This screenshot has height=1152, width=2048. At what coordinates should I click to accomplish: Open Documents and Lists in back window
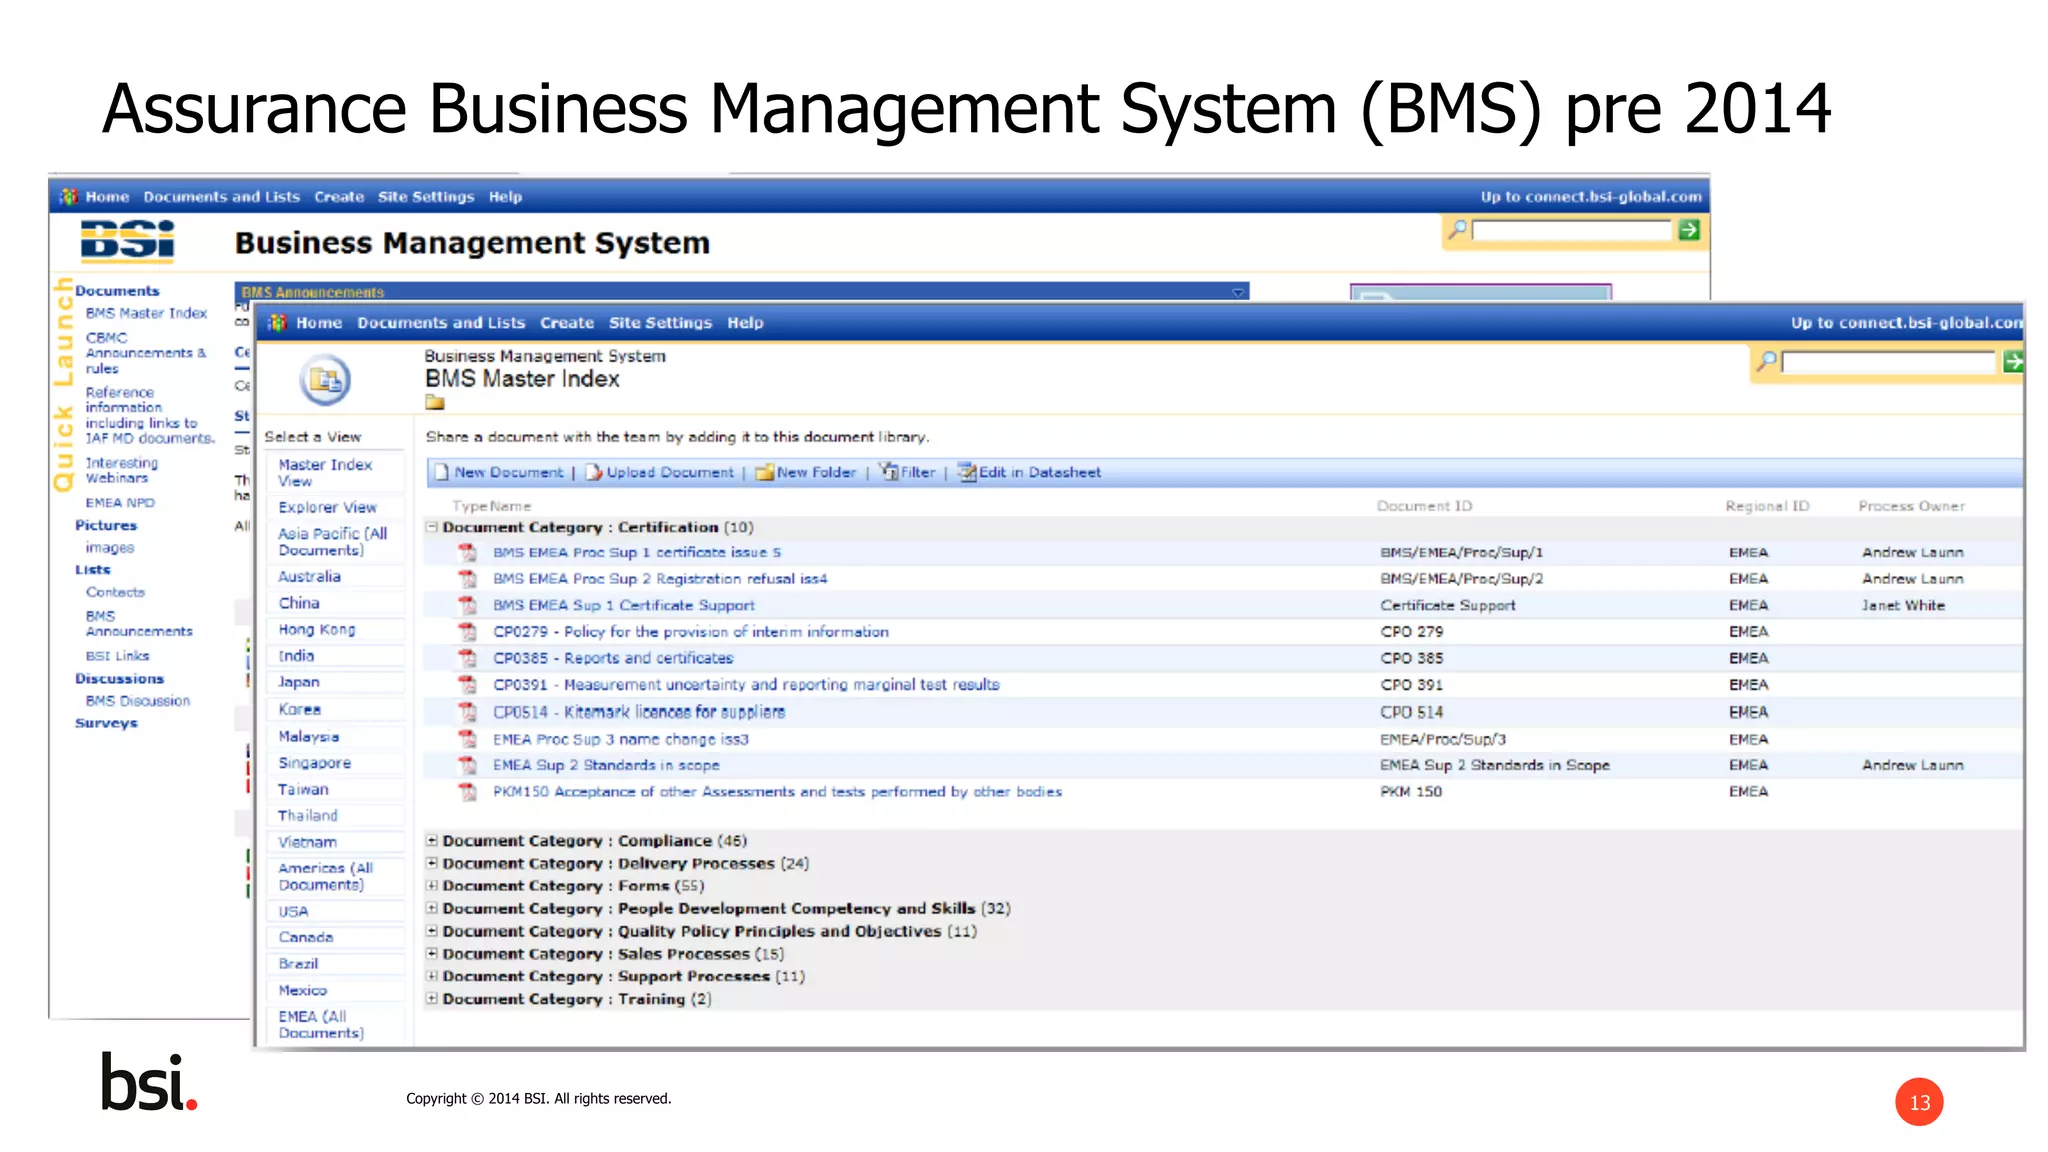(221, 197)
